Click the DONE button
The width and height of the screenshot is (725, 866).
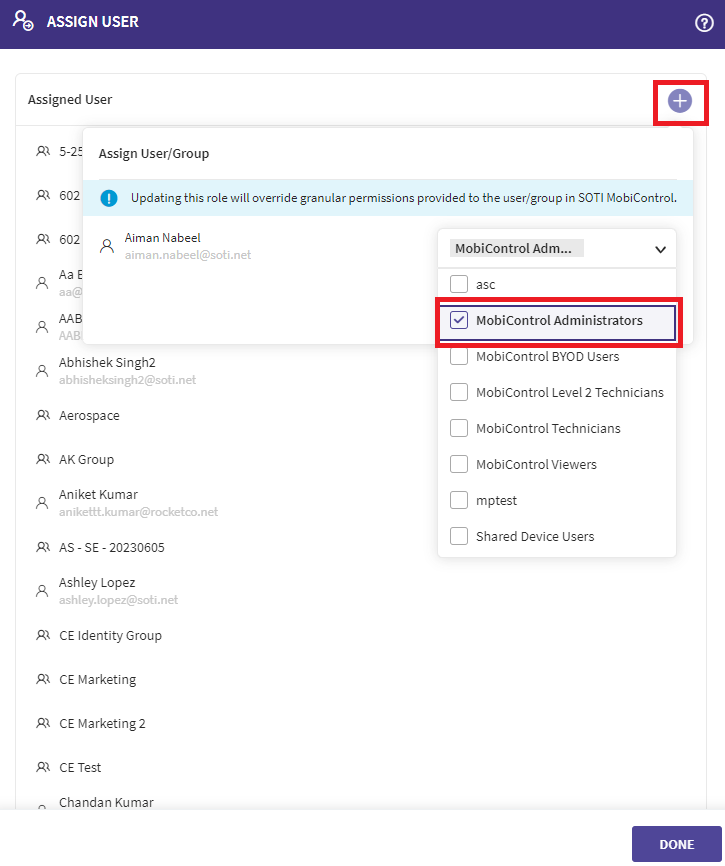coord(676,844)
